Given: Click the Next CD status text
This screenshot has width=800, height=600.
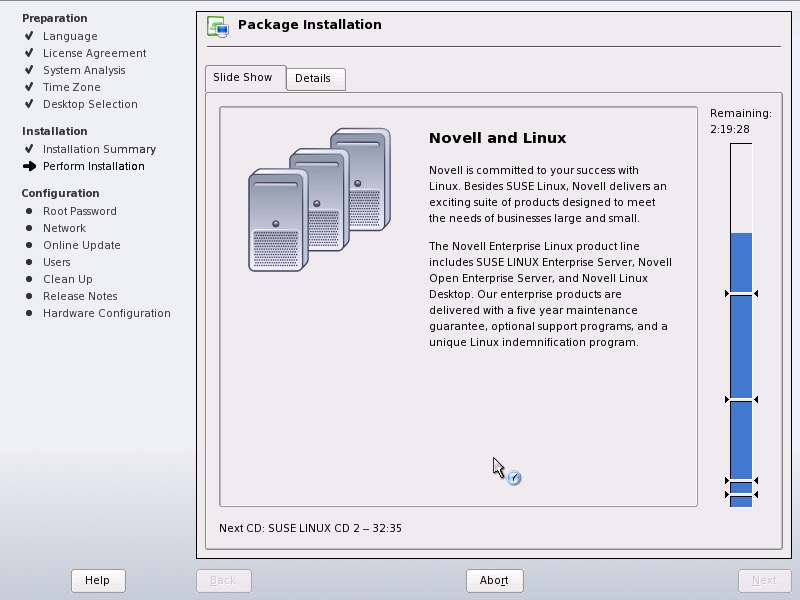Looking at the screenshot, I should 310,528.
